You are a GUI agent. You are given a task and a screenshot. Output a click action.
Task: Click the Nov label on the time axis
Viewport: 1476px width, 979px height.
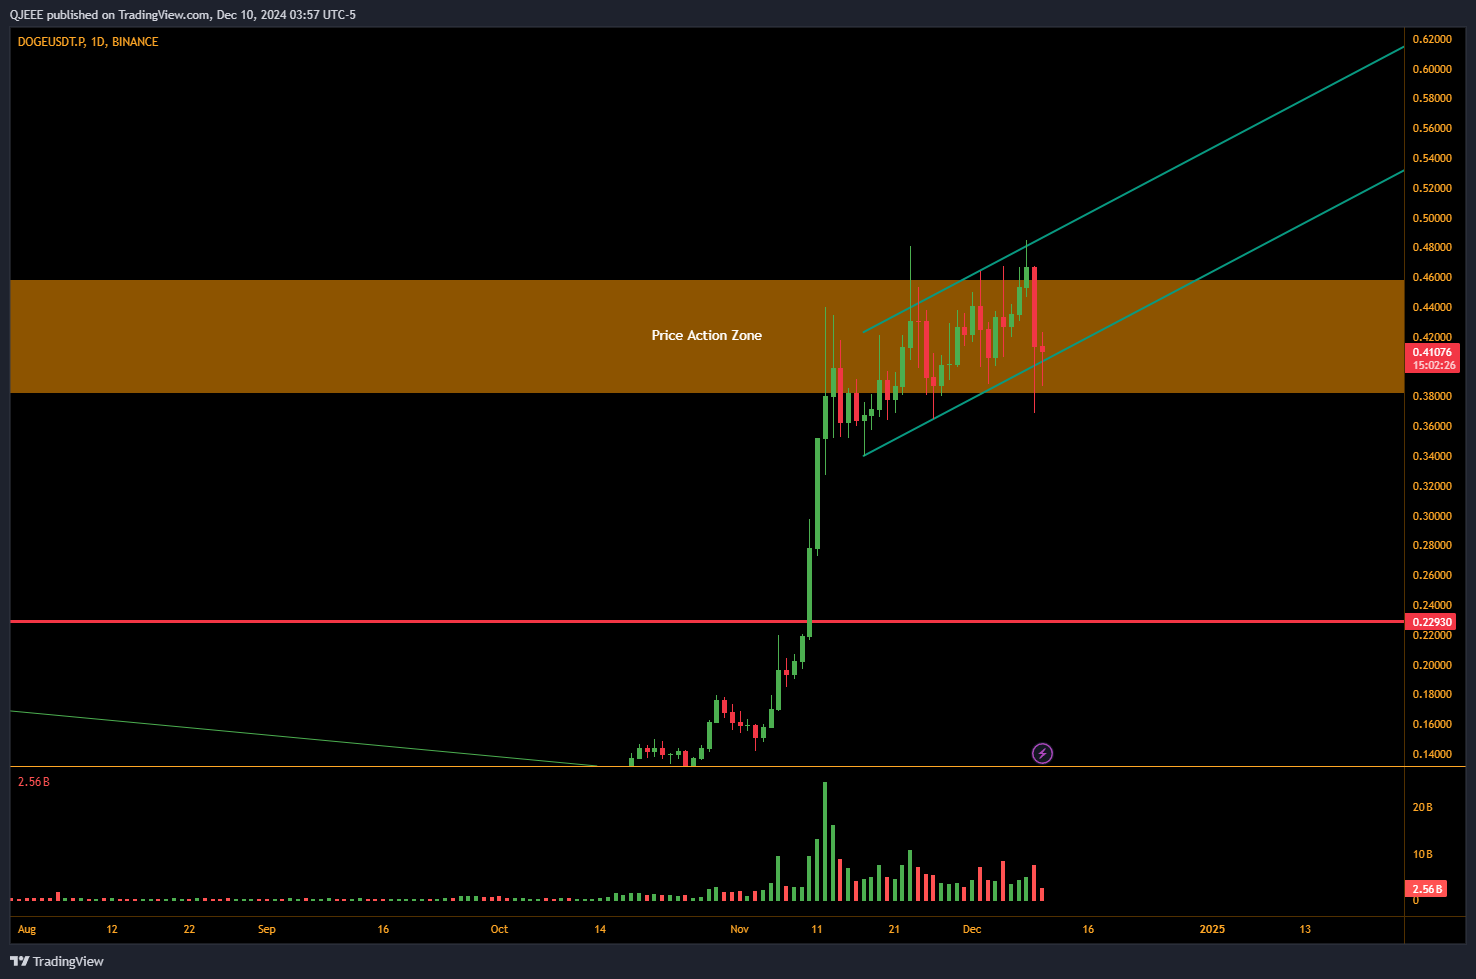[x=739, y=929]
